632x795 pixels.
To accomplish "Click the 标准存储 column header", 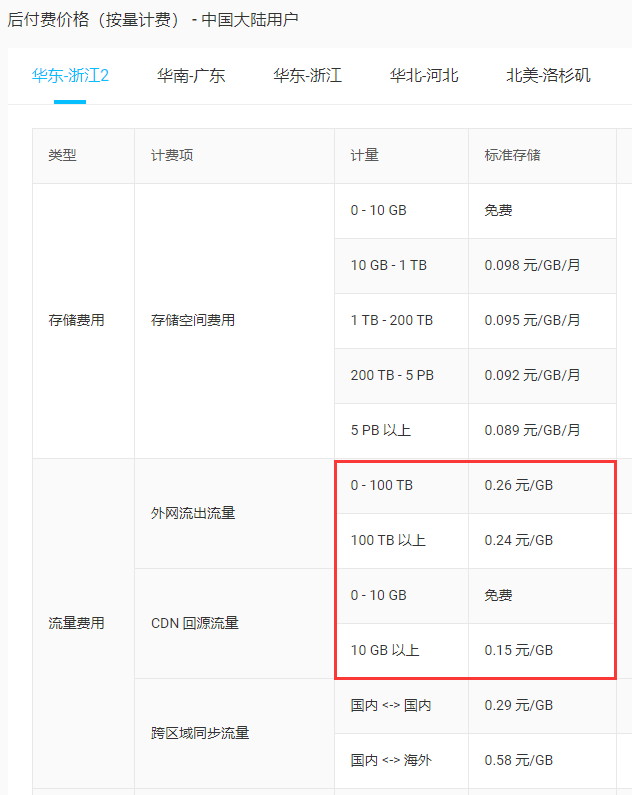I will click(513, 156).
